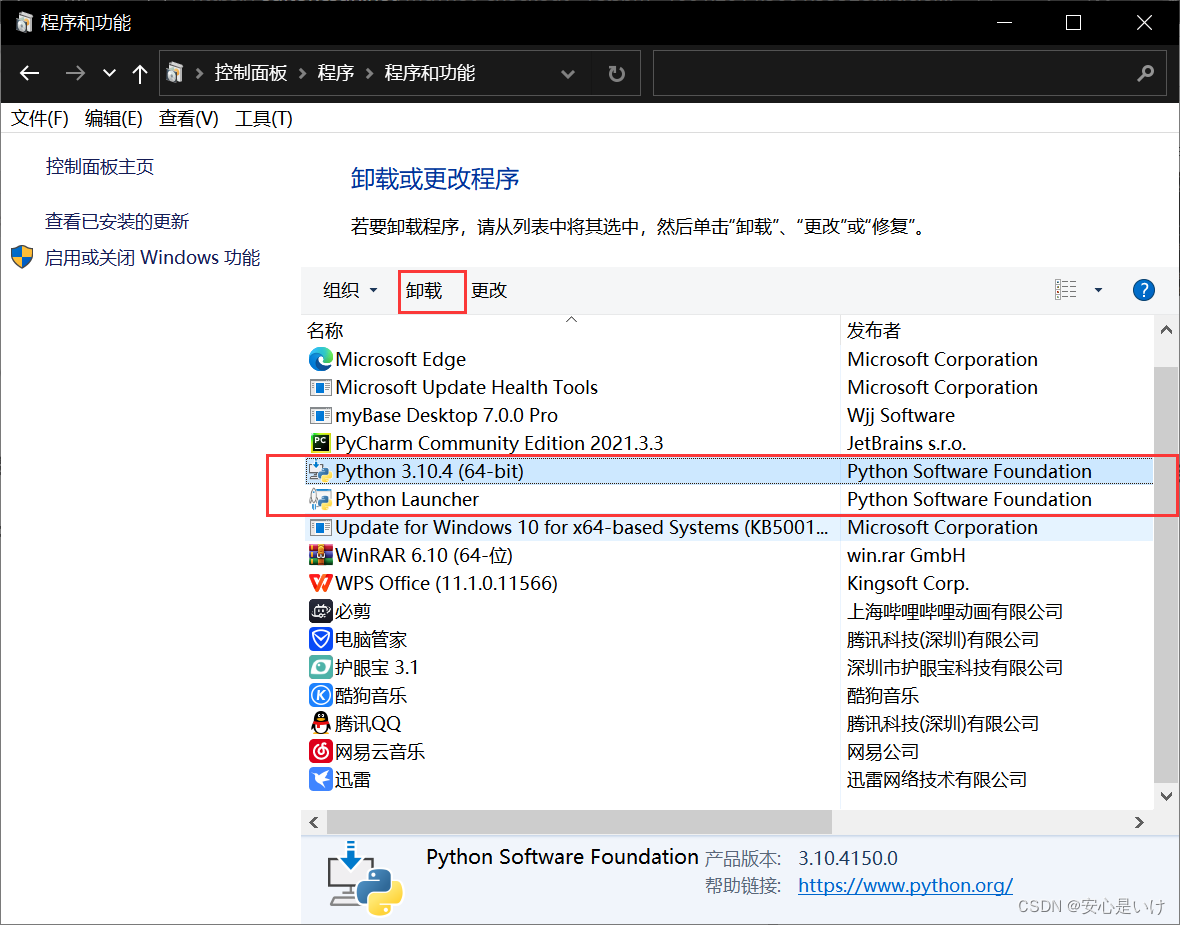Click the 护眼宝 3.1 icon
The image size is (1180, 925).
(x=321, y=668)
